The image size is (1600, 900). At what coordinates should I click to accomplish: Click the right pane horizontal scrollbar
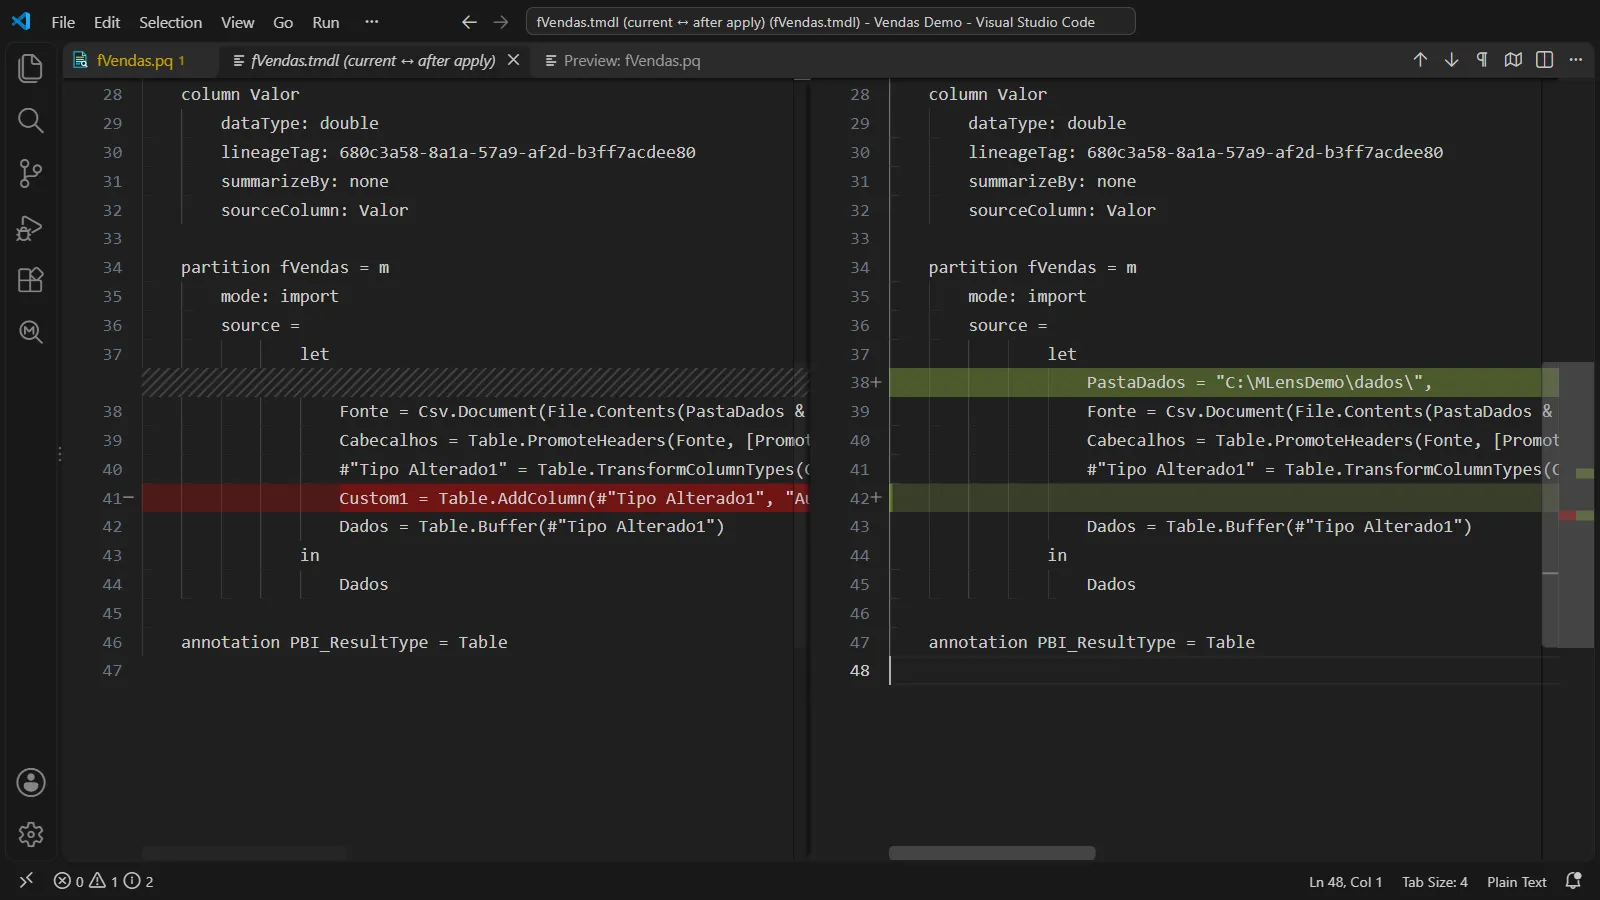click(992, 853)
